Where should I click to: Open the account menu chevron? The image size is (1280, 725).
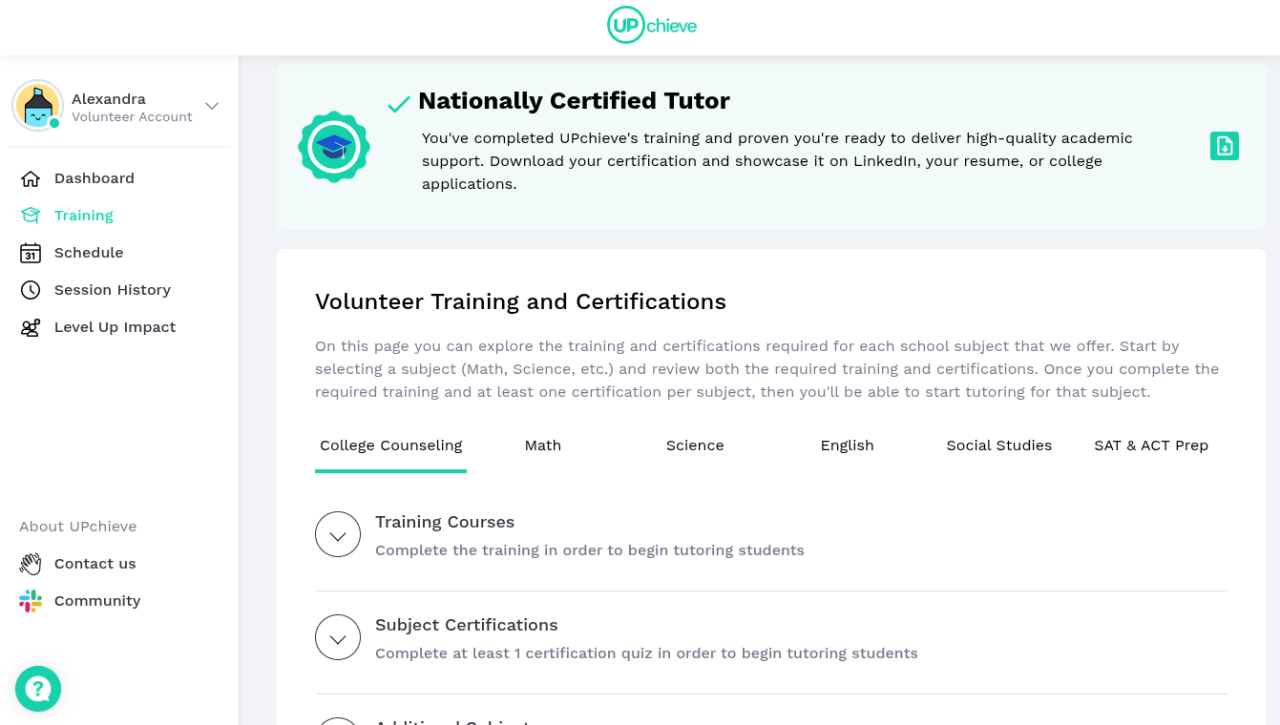coord(211,106)
